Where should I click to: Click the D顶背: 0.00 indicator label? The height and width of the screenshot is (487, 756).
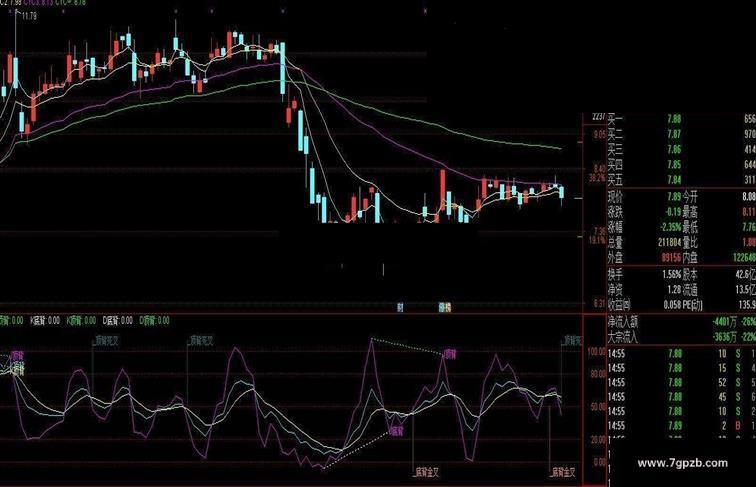(x=154, y=321)
